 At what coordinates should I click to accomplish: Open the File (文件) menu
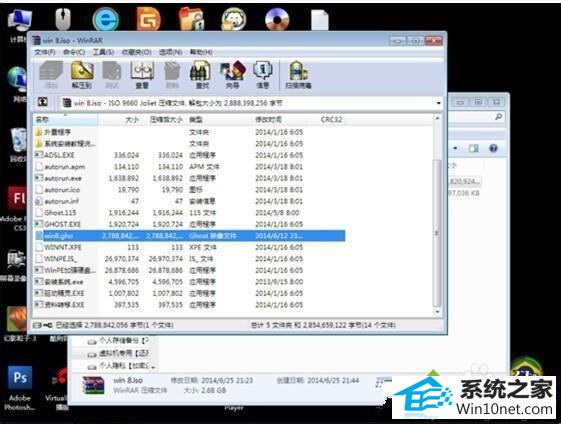(x=45, y=52)
